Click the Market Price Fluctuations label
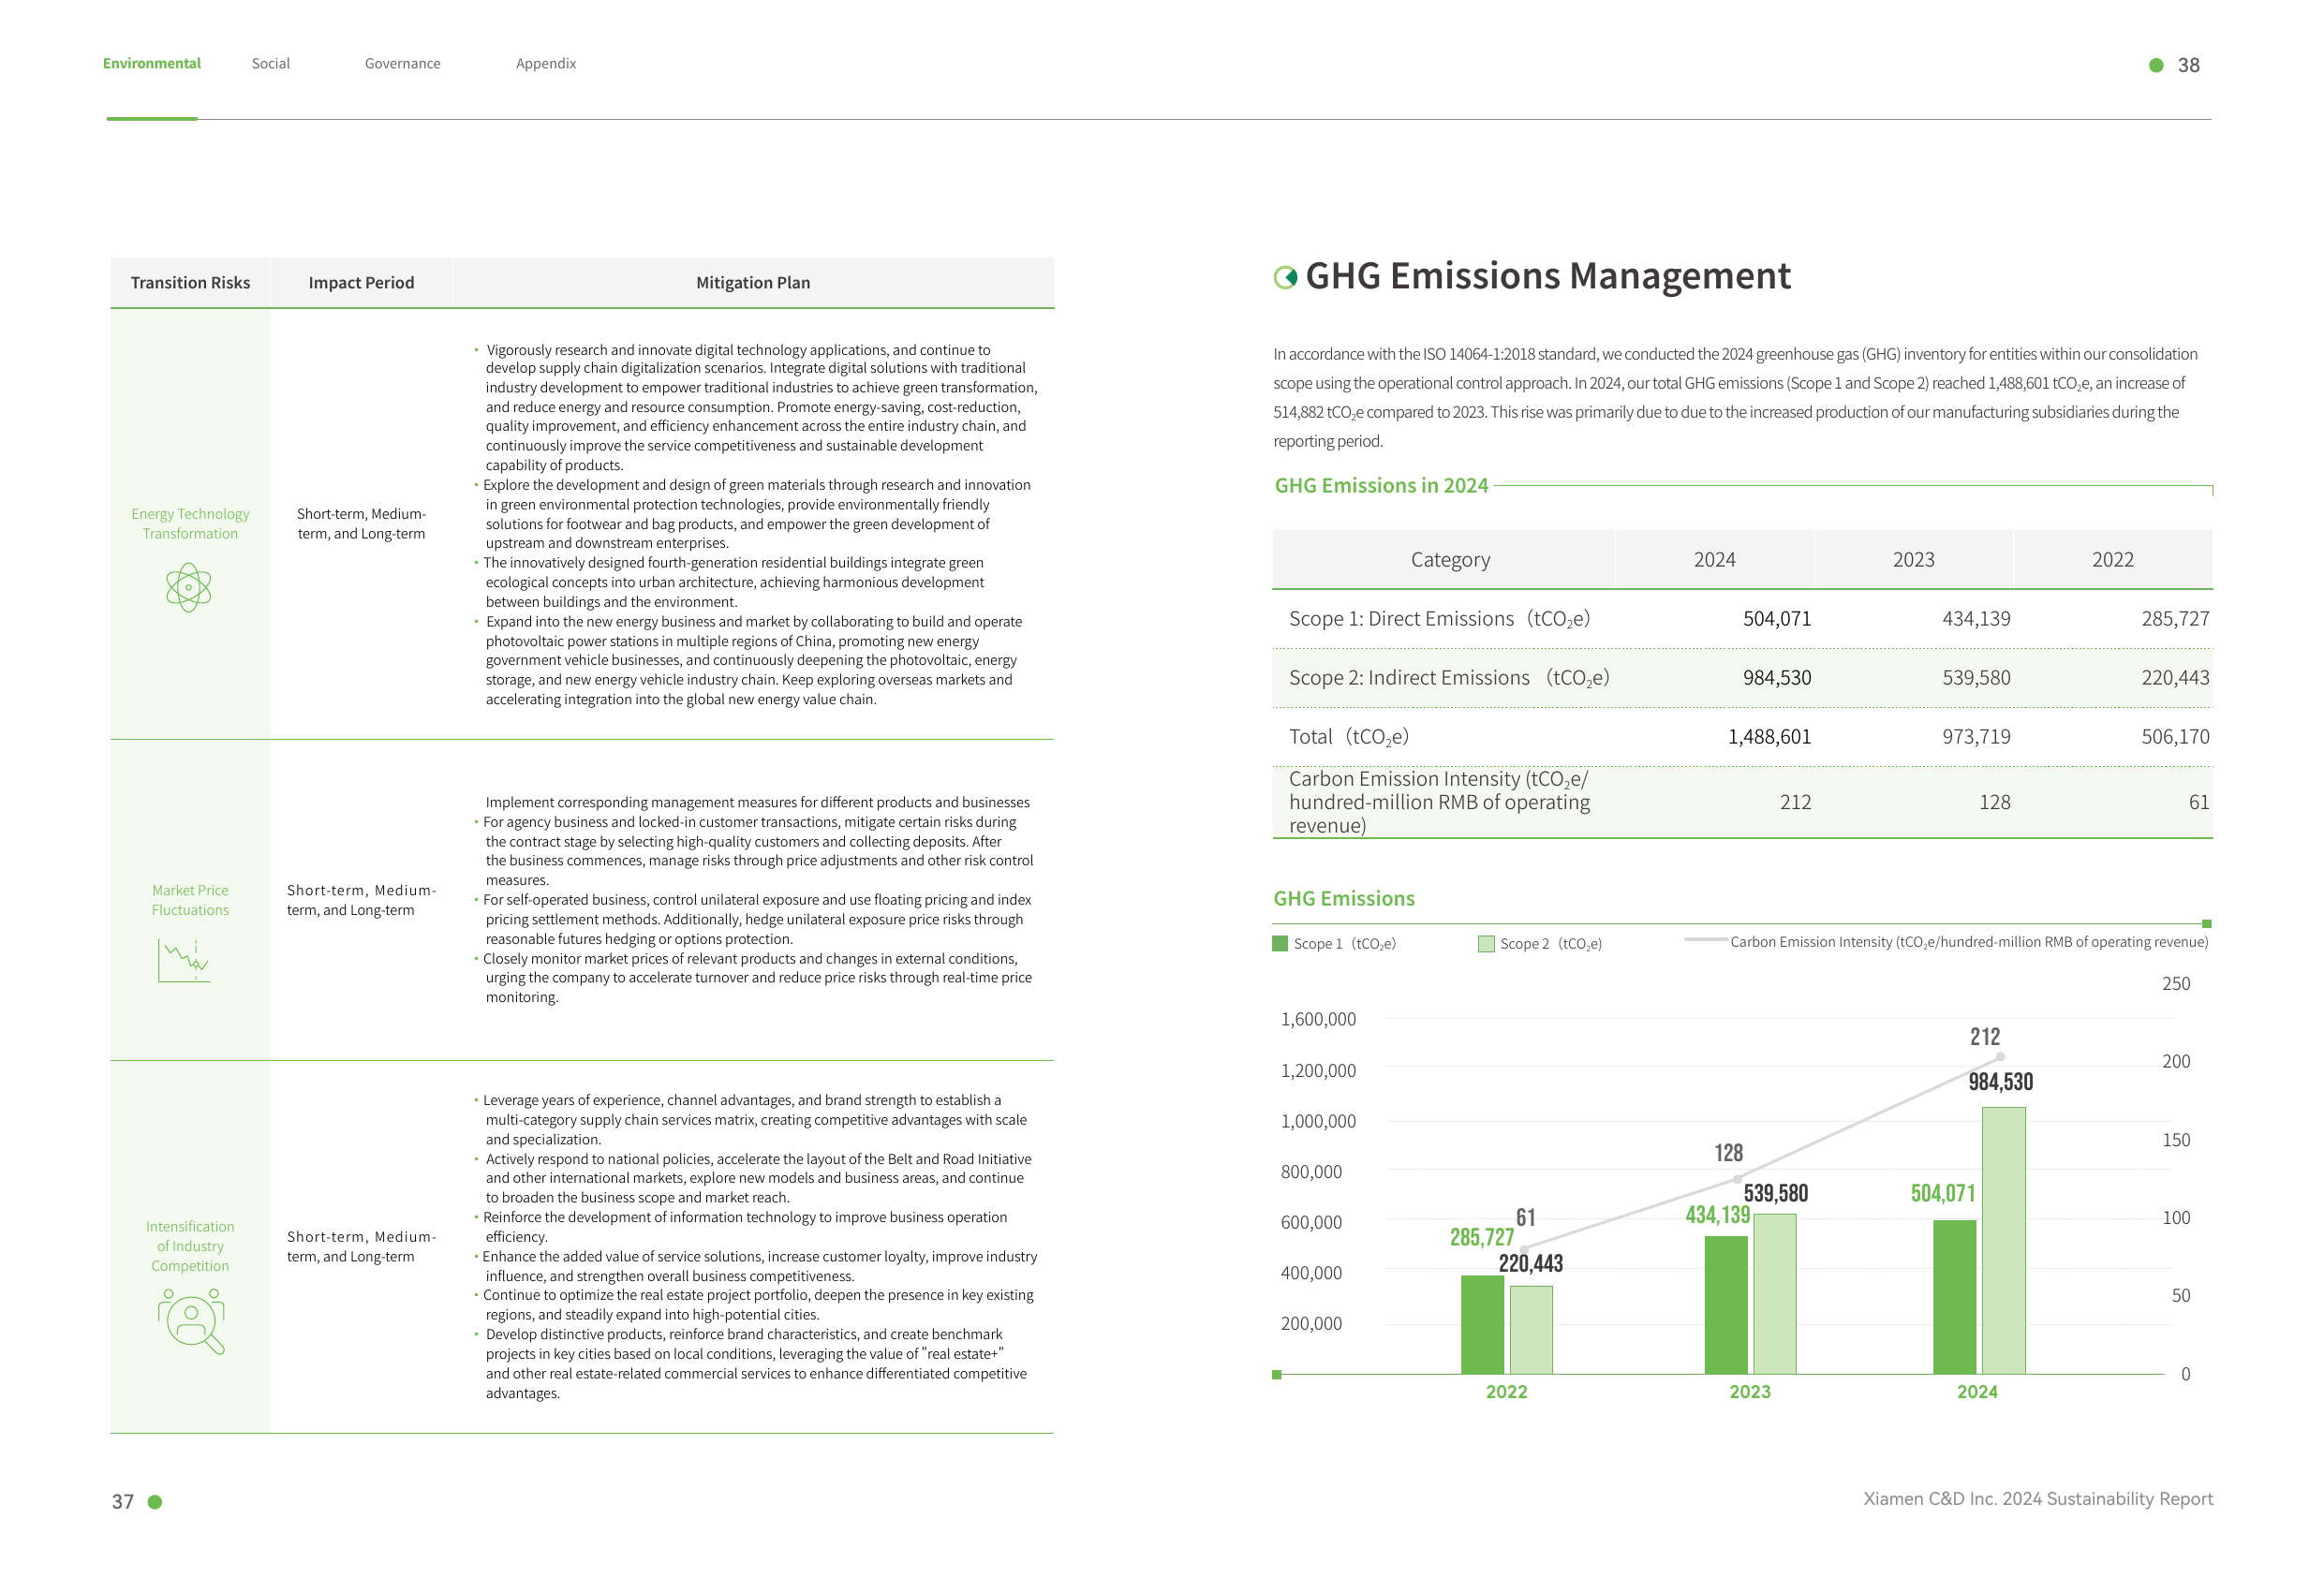 pos(190,900)
